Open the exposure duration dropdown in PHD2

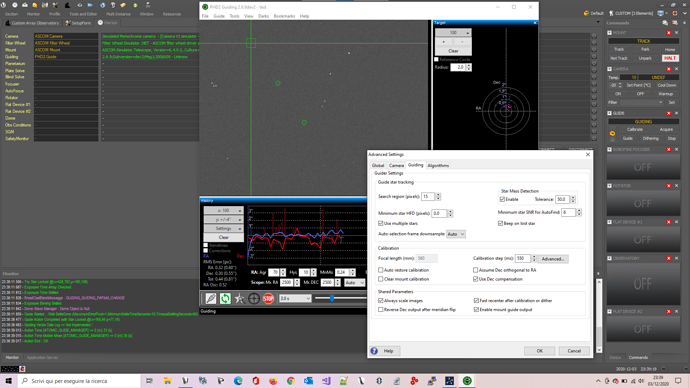[295, 298]
